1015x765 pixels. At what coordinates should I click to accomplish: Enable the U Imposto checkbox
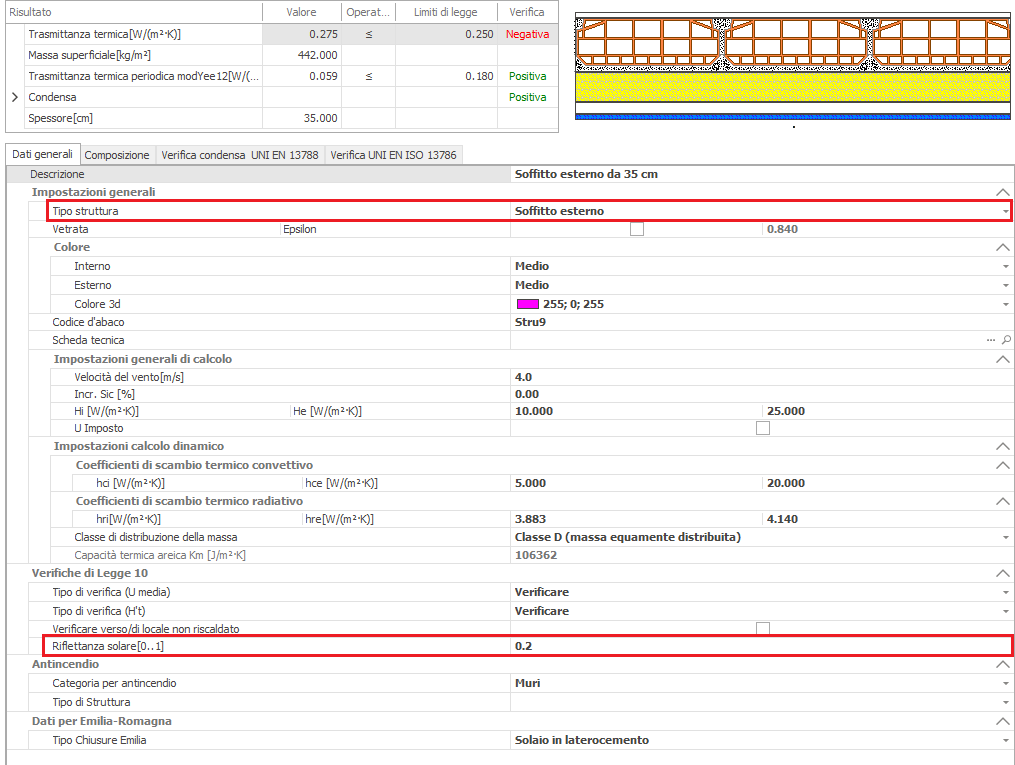pyautogui.click(x=763, y=428)
